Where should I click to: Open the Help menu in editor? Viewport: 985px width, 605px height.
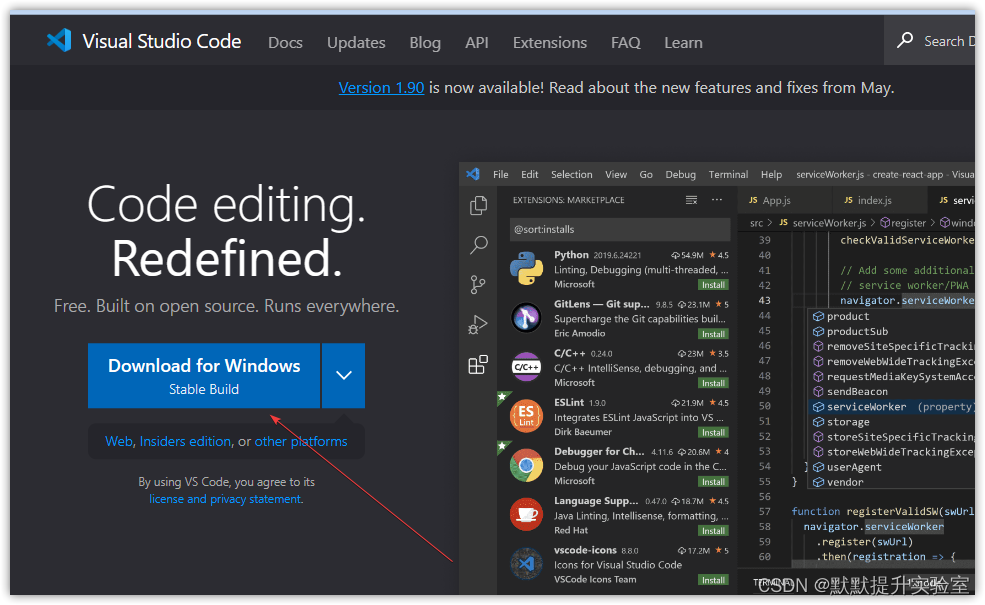pos(771,175)
